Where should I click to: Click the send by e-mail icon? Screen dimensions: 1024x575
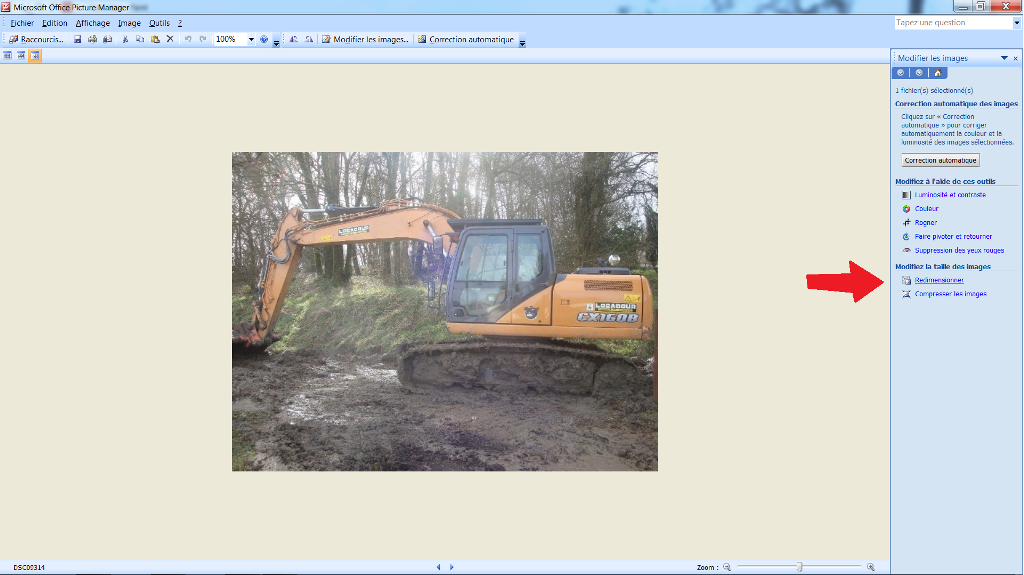[x=108, y=39]
